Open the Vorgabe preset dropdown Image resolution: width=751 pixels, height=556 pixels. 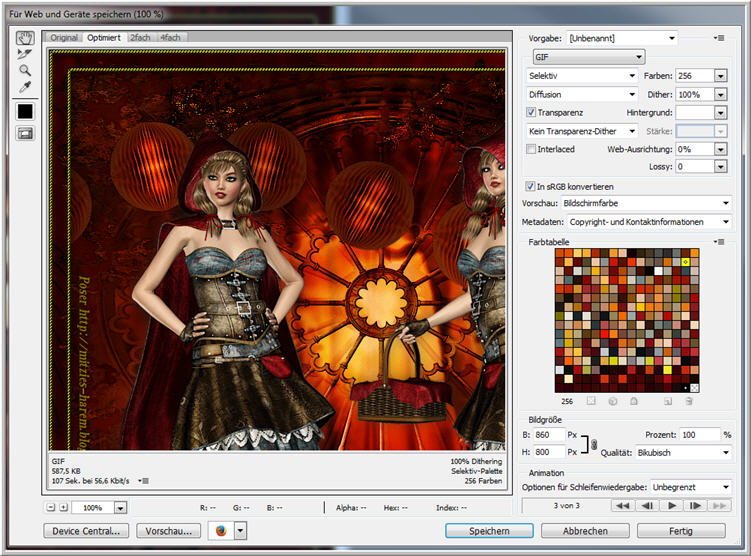(x=622, y=38)
